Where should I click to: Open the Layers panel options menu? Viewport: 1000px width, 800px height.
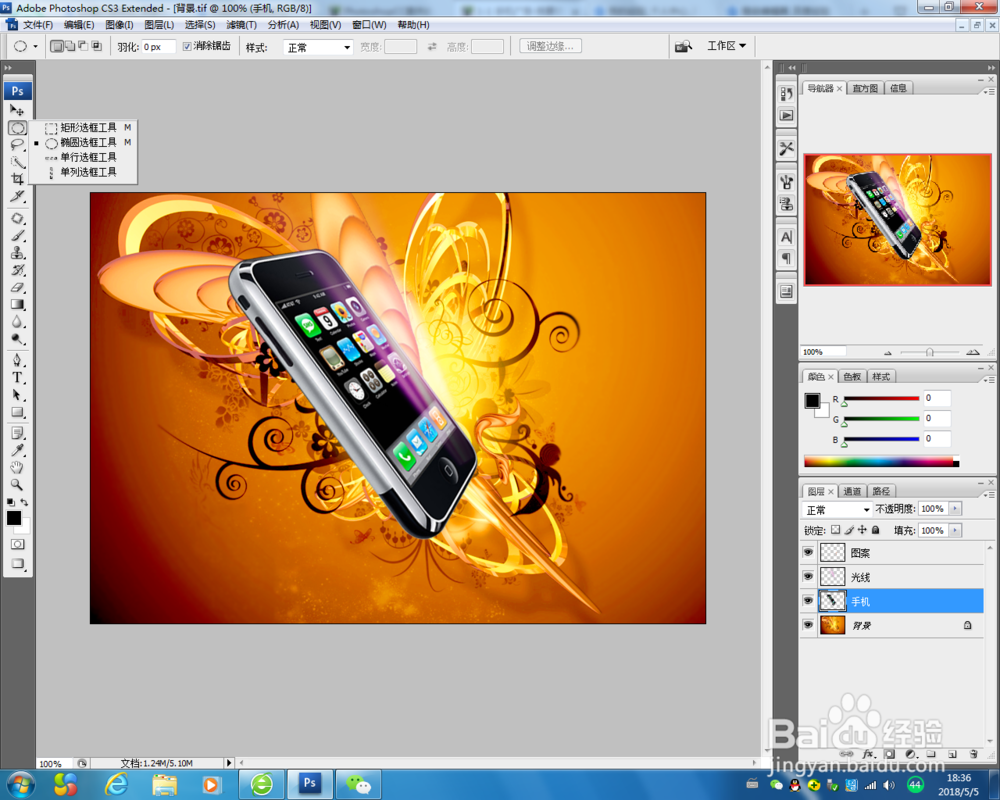coord(988,494)
